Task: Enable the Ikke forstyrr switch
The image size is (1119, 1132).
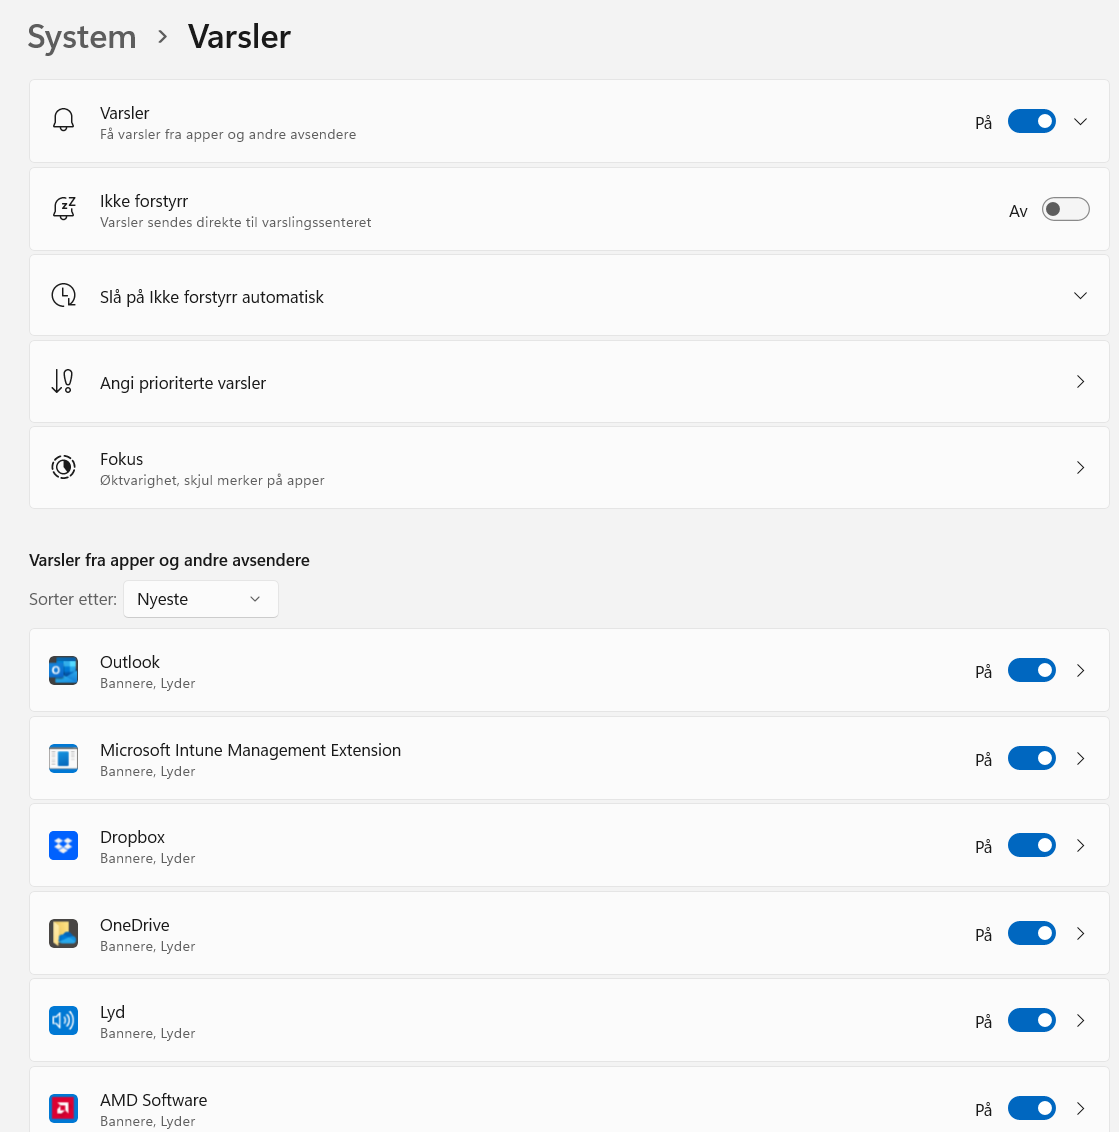Action: point(1065,209)
